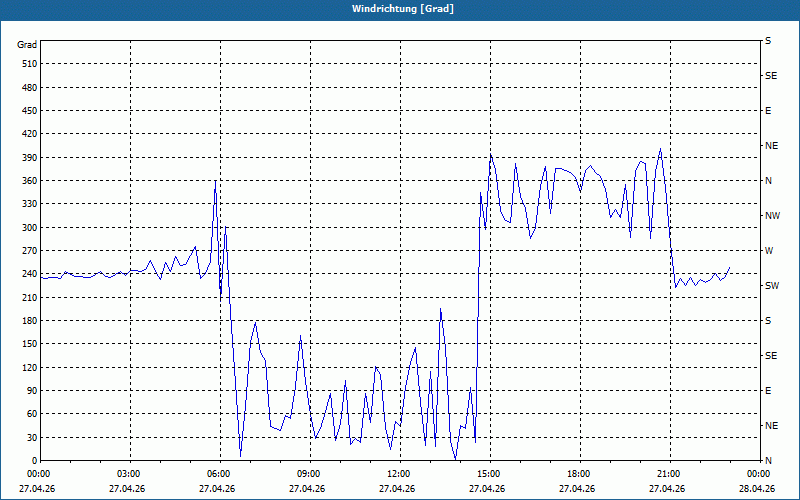This screenshot has height=500, width=800.
Task: Click the 18:00 time axis label
Action: pos(578,474)
